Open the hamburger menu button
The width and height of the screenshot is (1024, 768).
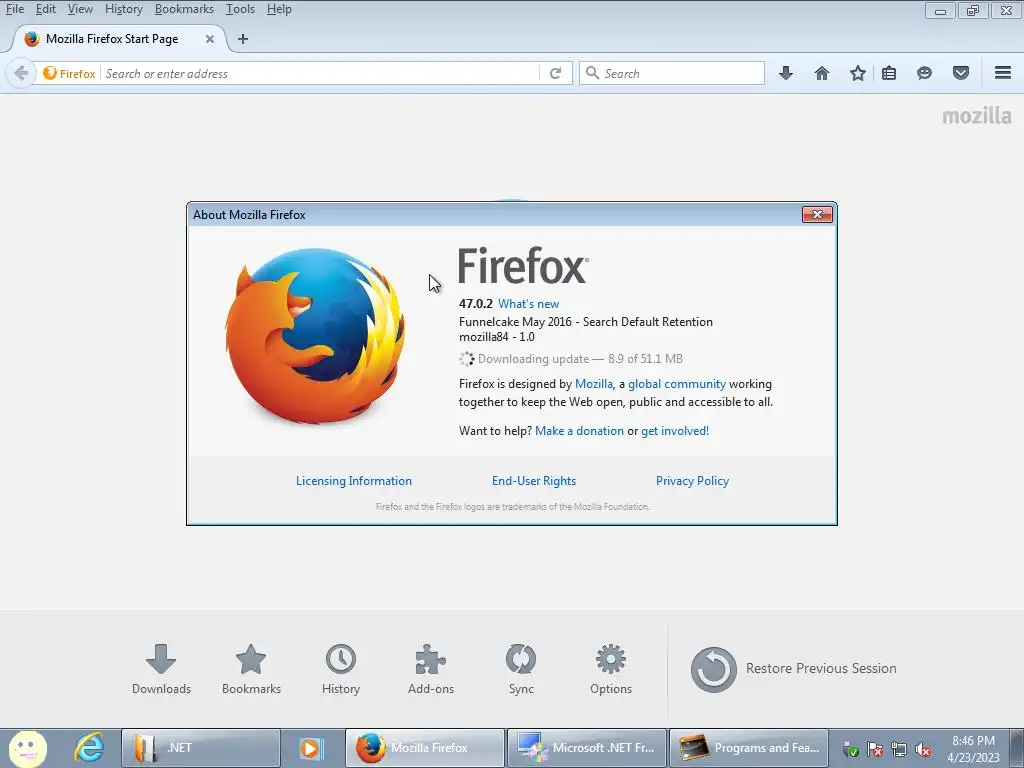coord(1003,73)
